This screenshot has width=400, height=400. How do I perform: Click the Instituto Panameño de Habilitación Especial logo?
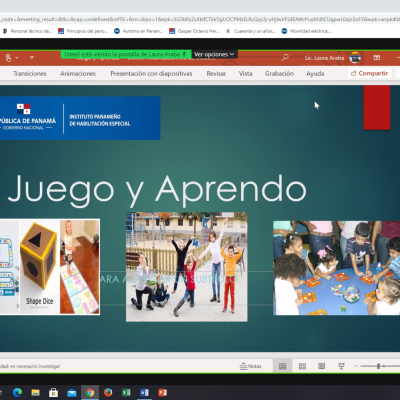80,118
